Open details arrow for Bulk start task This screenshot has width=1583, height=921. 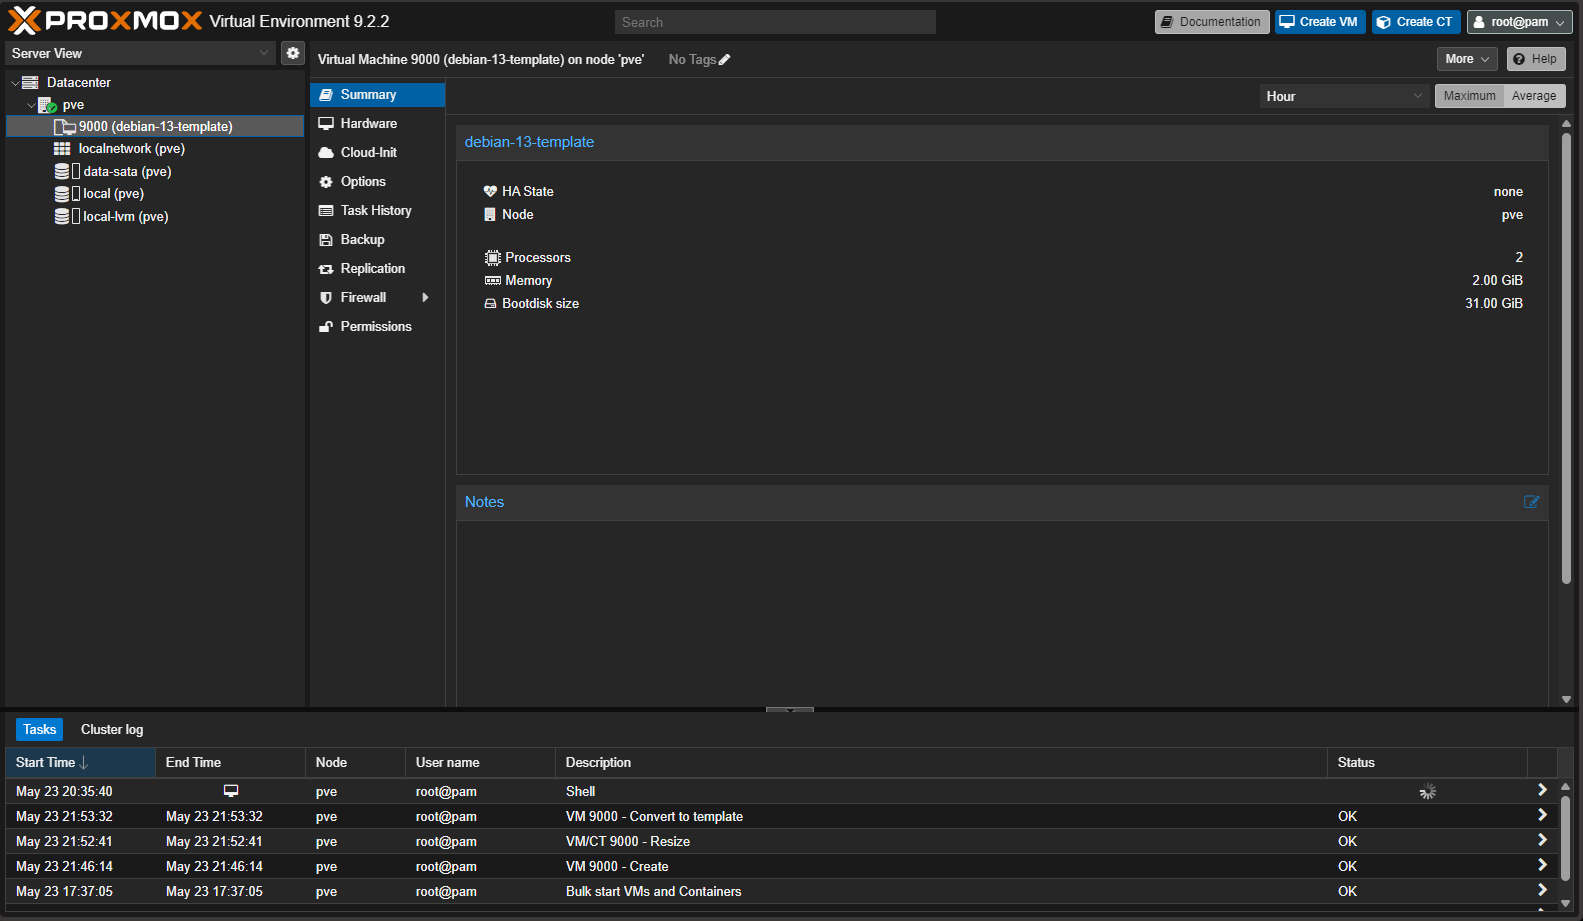pos(1542,890)
